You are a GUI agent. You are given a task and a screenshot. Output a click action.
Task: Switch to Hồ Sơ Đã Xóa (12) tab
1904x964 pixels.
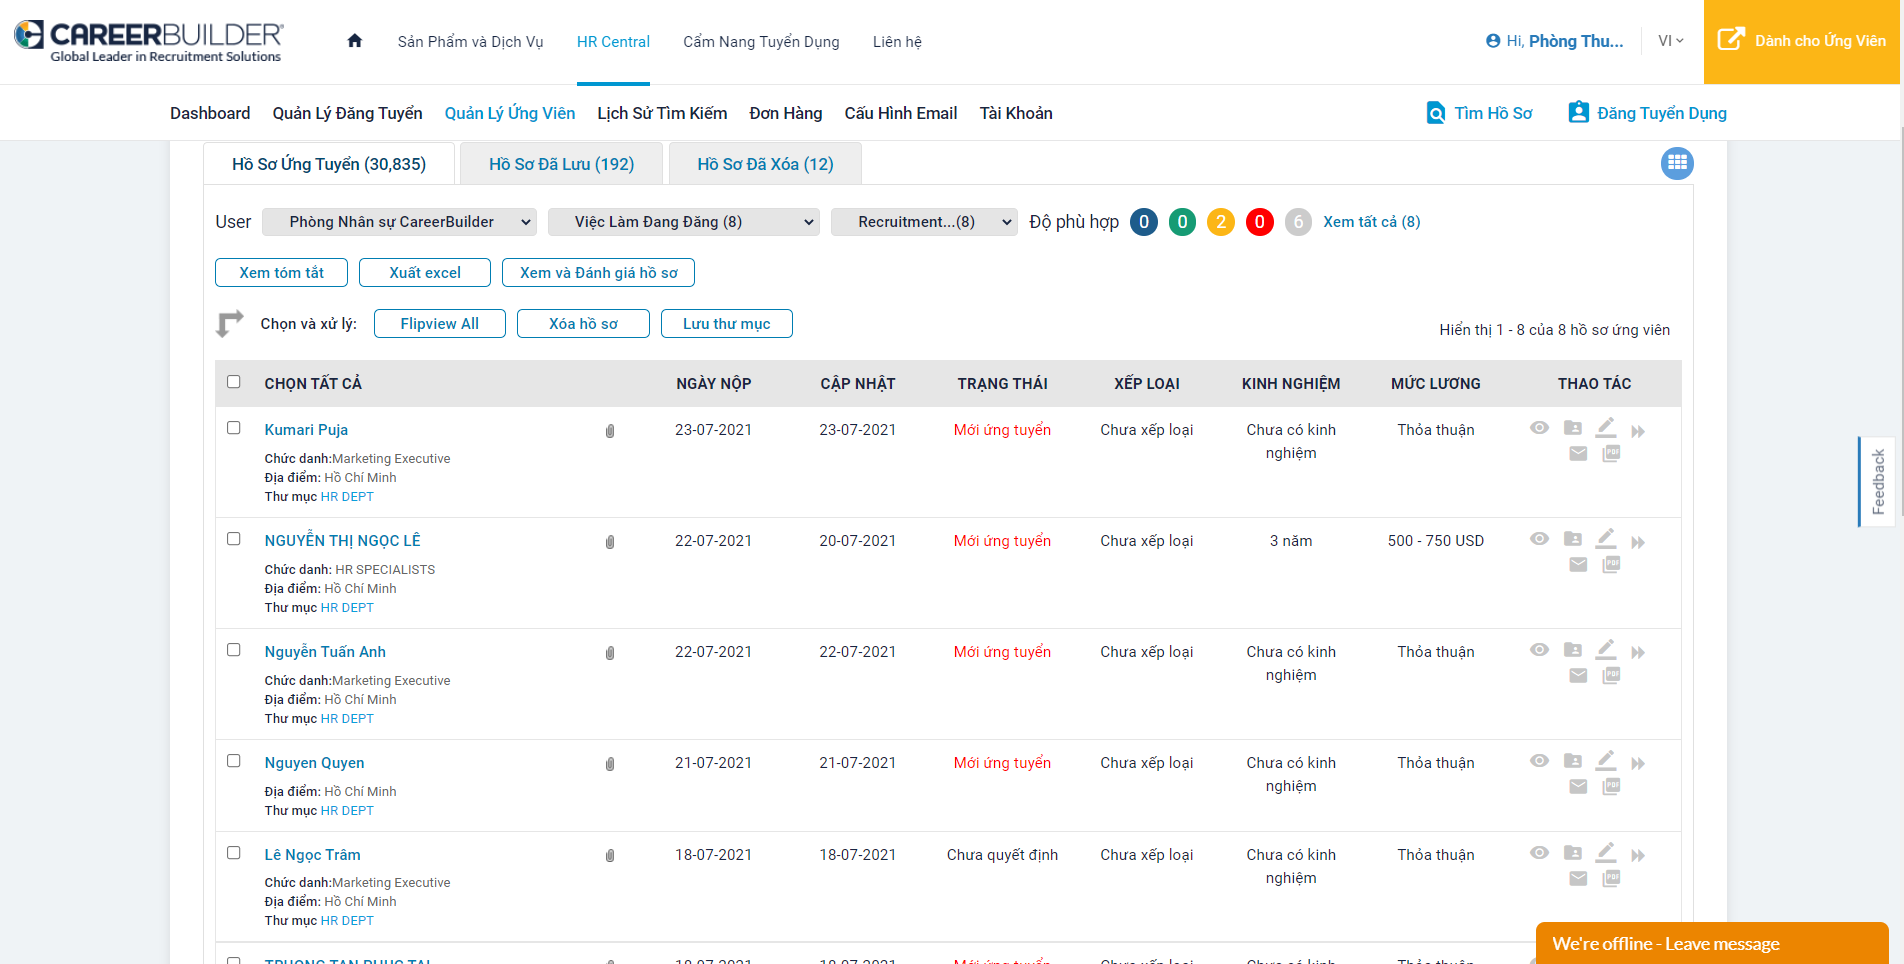[x=766, y=164]
